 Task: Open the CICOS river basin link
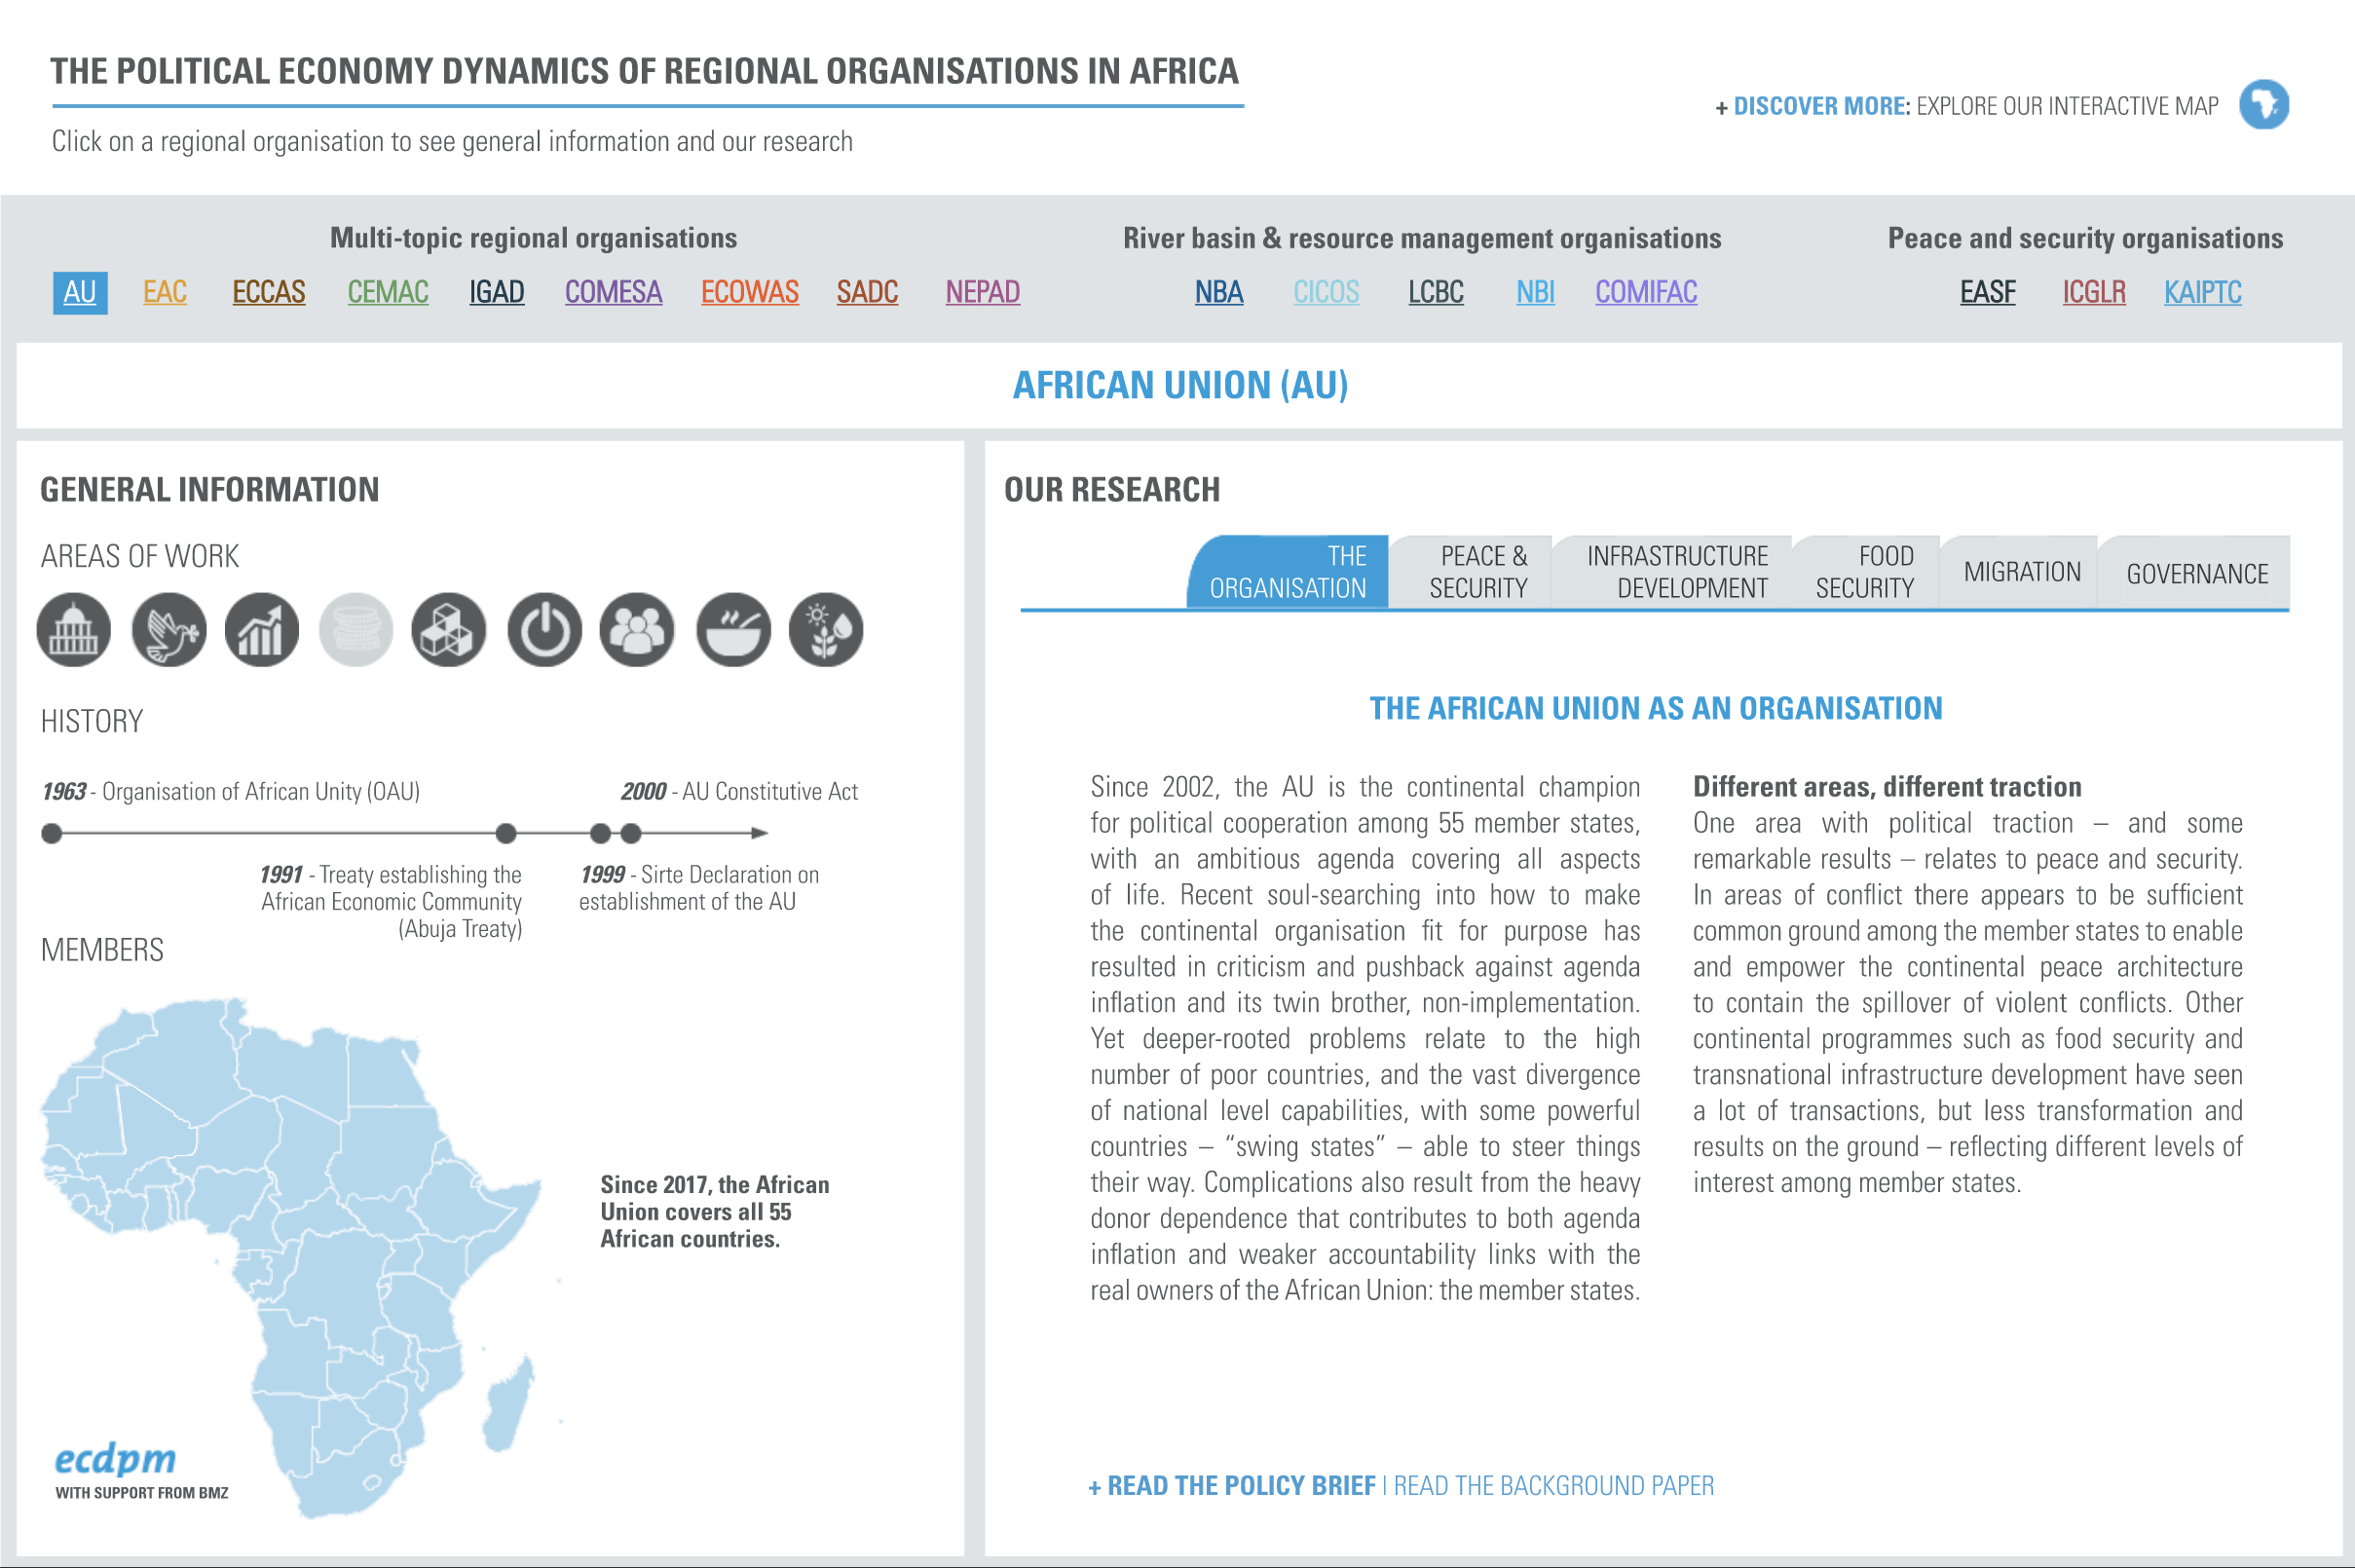(x=1327, y=292)
